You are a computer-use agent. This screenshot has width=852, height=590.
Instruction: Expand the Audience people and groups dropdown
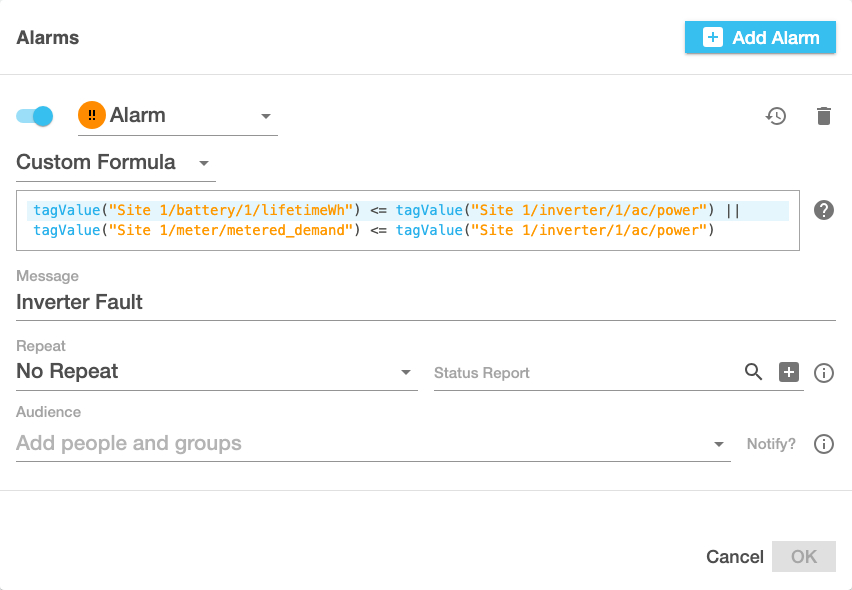pos(719,444)
